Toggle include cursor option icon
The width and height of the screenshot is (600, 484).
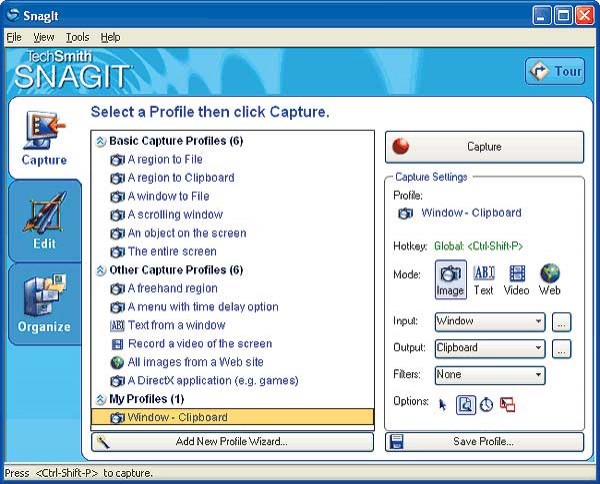pyautogui.click(x=443, y=405)
